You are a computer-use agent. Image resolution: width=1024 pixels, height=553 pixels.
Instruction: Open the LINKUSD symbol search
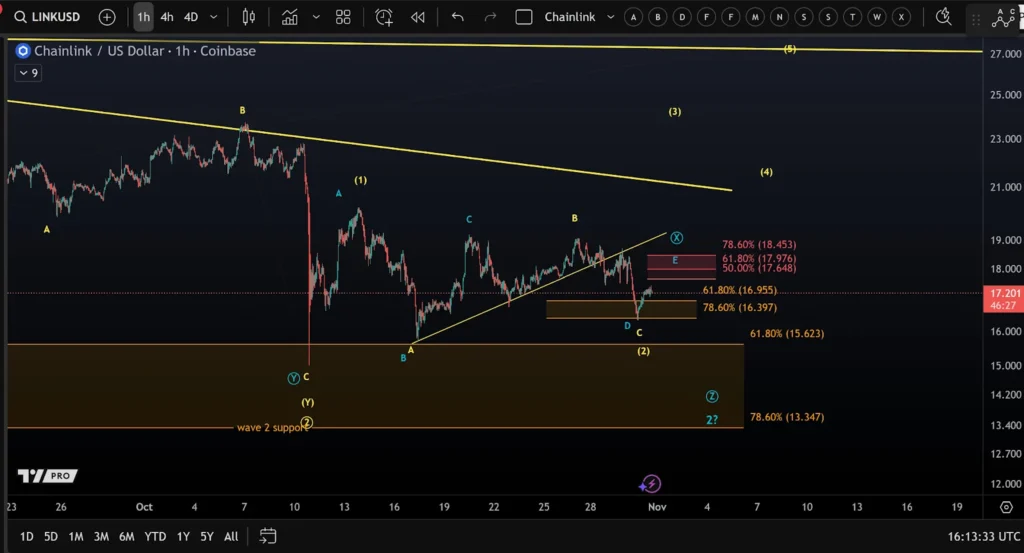[47, 17]
